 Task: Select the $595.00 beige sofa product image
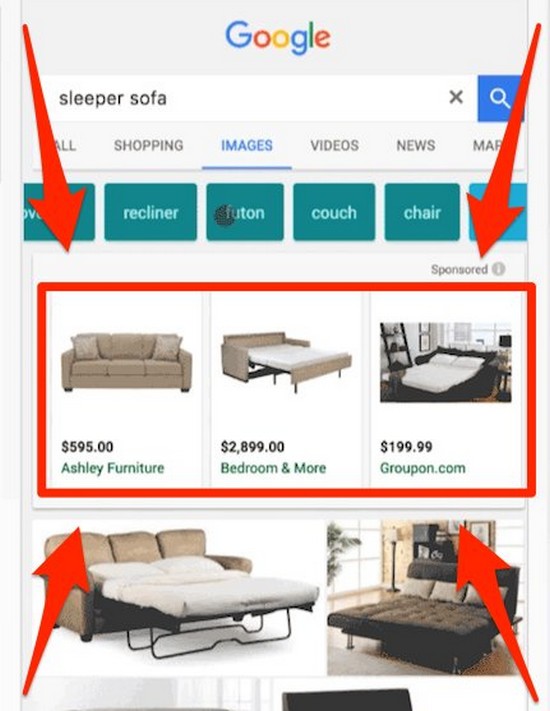click(x=127, y=362)
